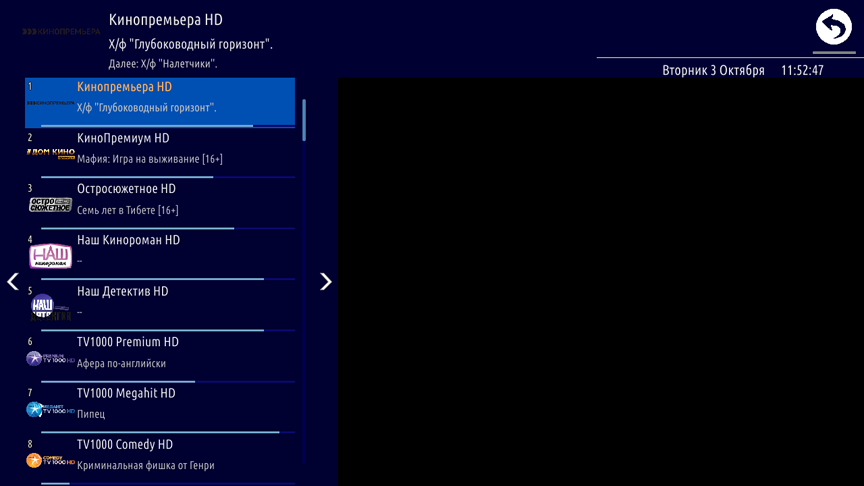Click program Семь лет в Тибете
Screen dimensions: 864x486
point(128,210)
